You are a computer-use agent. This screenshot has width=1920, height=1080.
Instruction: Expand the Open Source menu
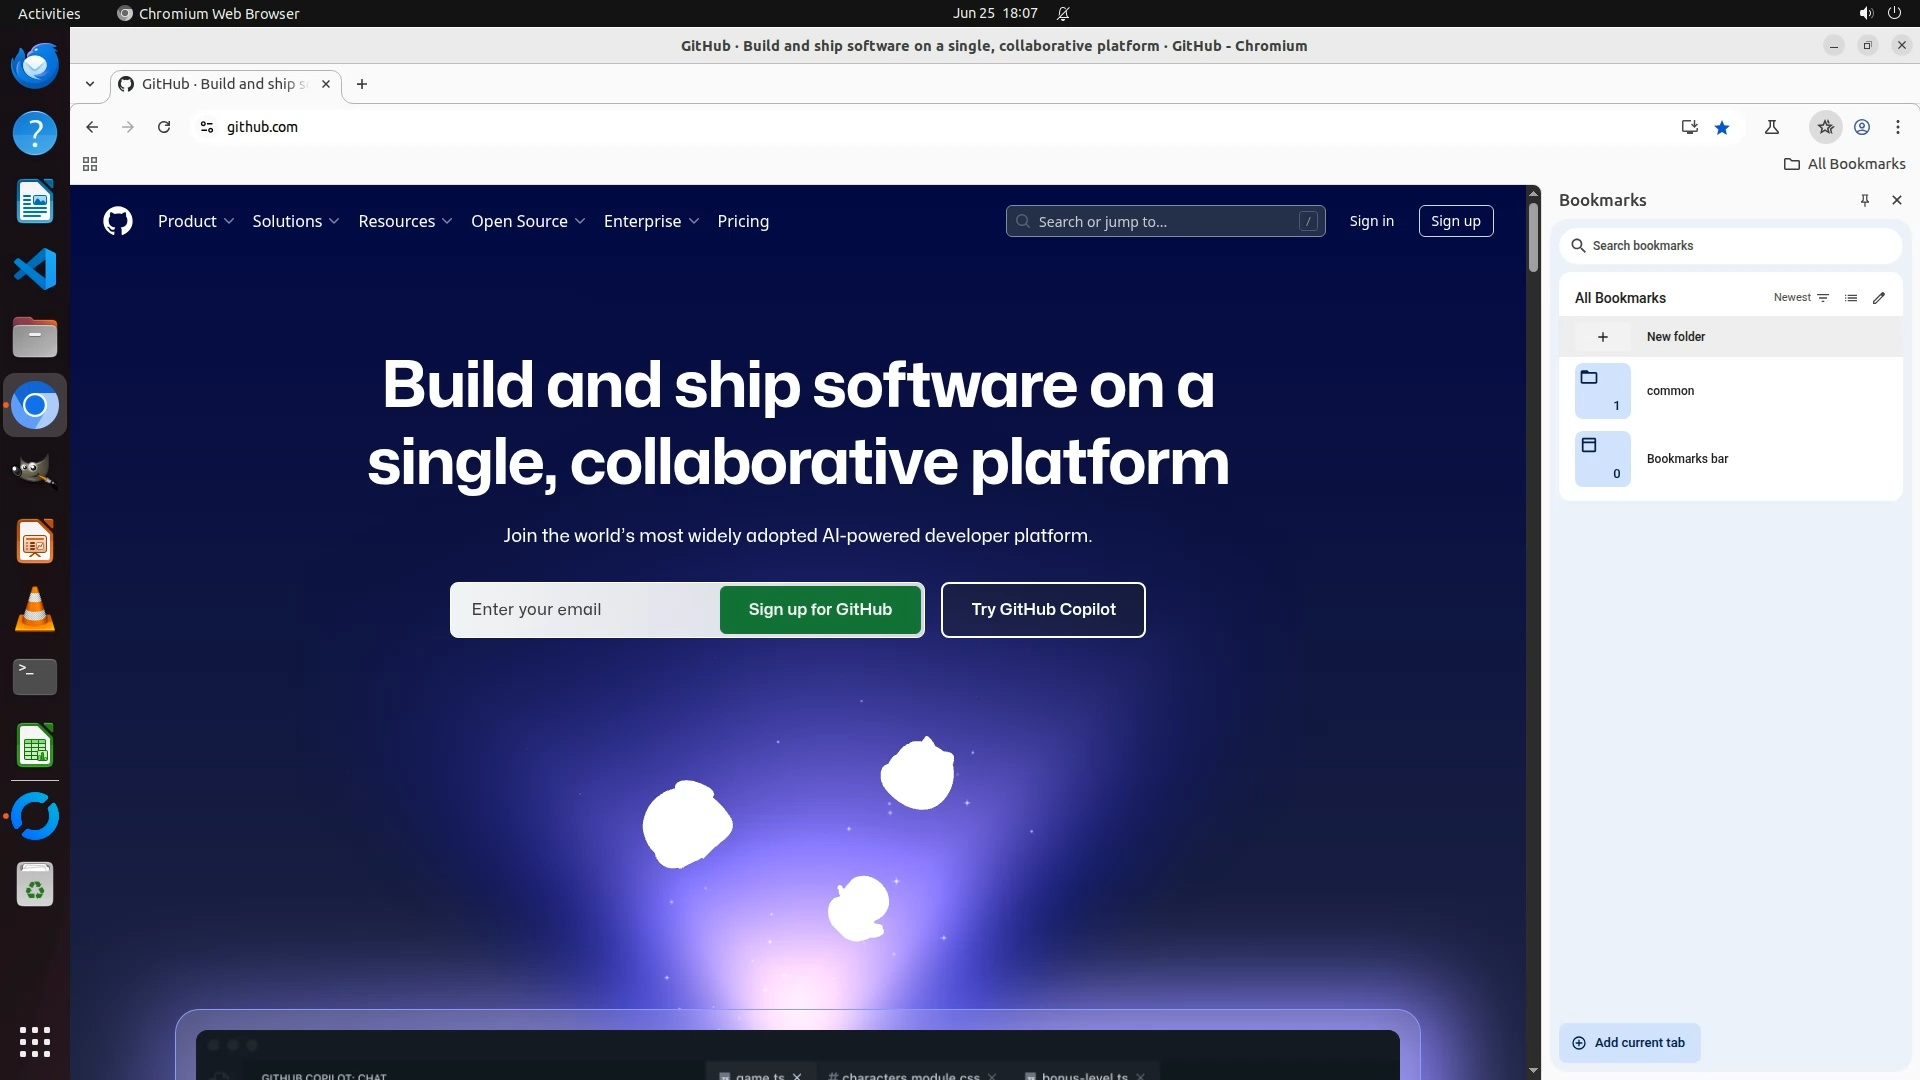click(527, 221)
